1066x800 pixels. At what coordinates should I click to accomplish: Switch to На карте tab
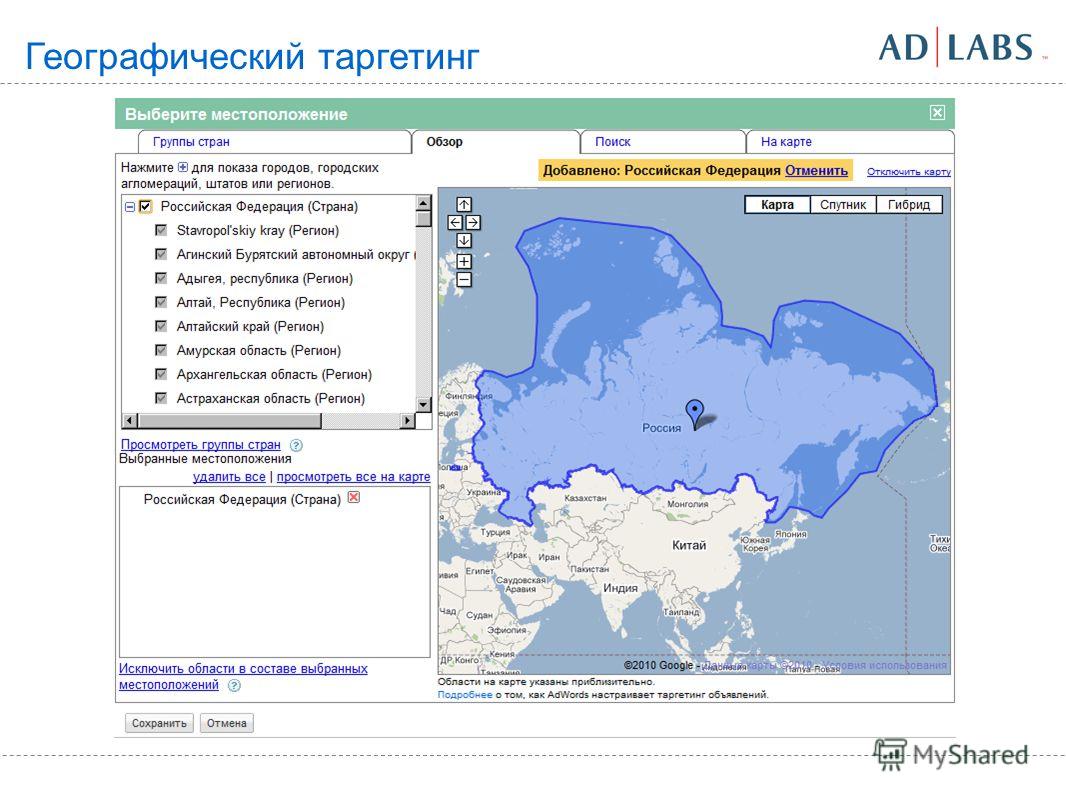pyautogui.click(x=786, y=141)
